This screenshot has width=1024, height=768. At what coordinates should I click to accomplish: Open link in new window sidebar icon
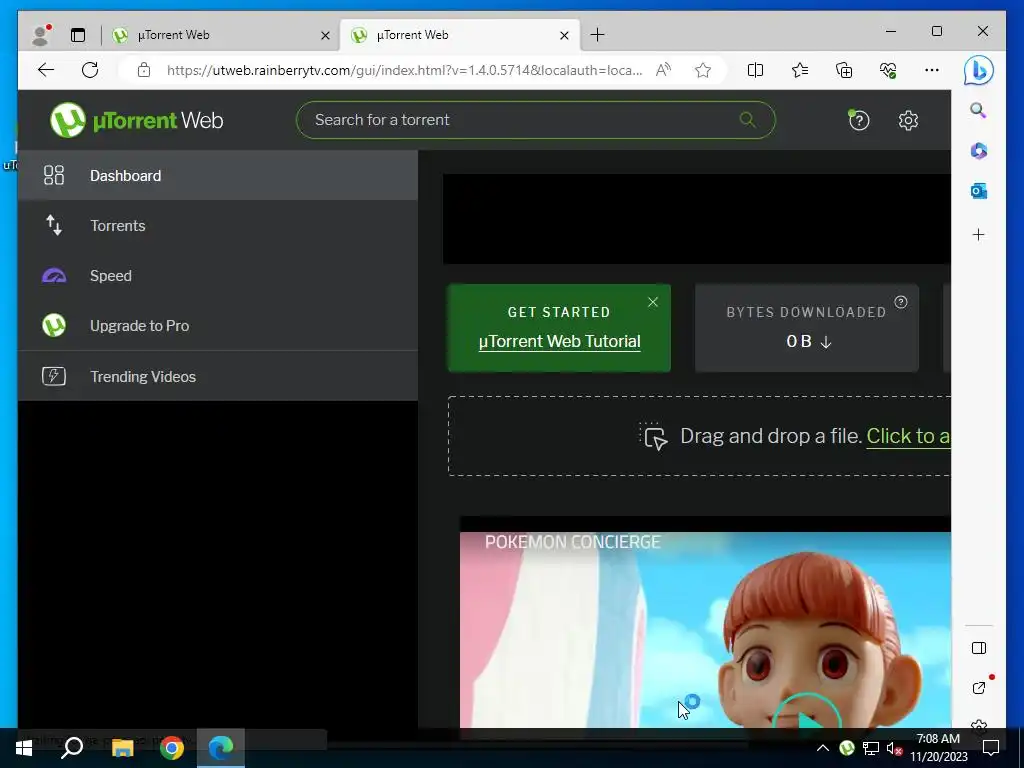coord(978,688)
